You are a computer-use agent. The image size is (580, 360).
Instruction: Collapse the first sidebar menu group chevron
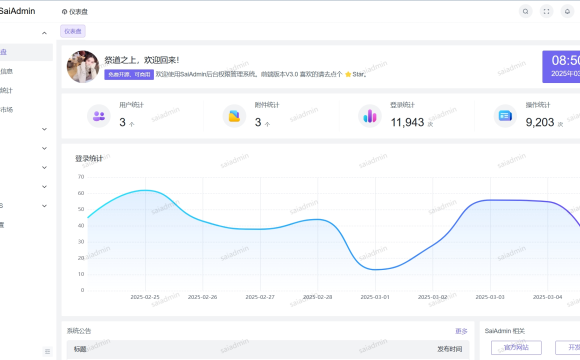tap(44, 33)
